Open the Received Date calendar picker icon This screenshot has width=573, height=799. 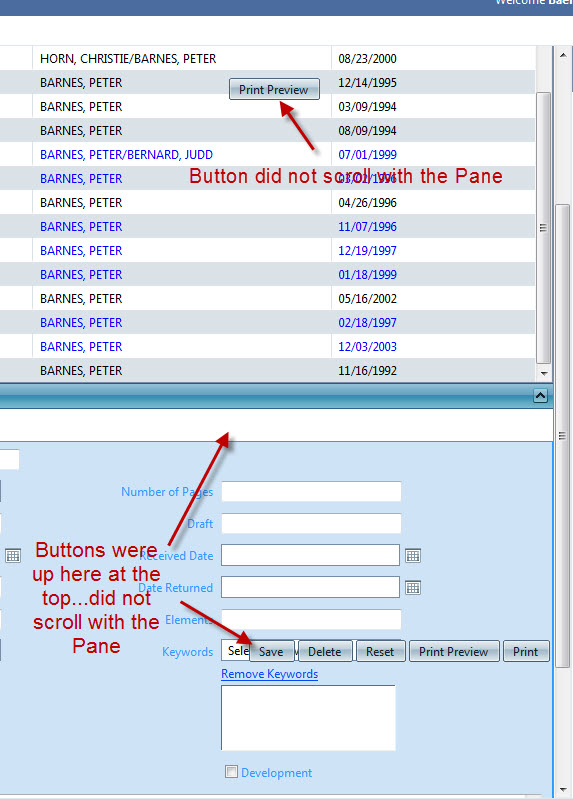tap(413, 555)
